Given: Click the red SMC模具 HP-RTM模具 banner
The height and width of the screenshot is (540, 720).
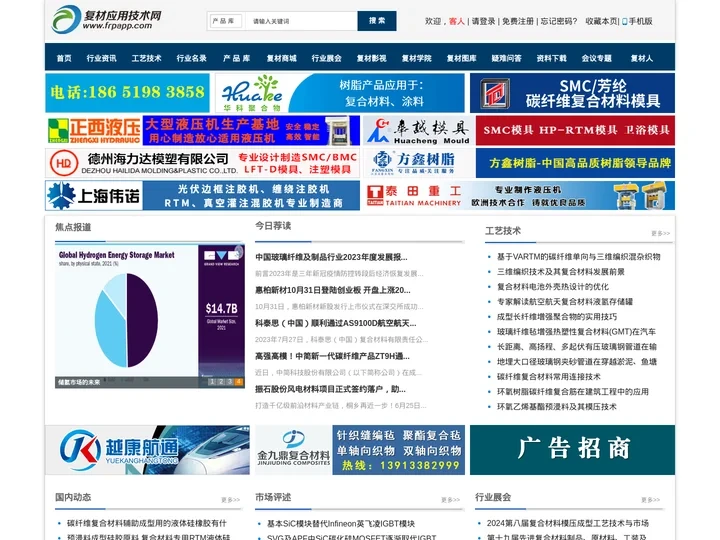Looking at the screenshot, I should [575, 130].
